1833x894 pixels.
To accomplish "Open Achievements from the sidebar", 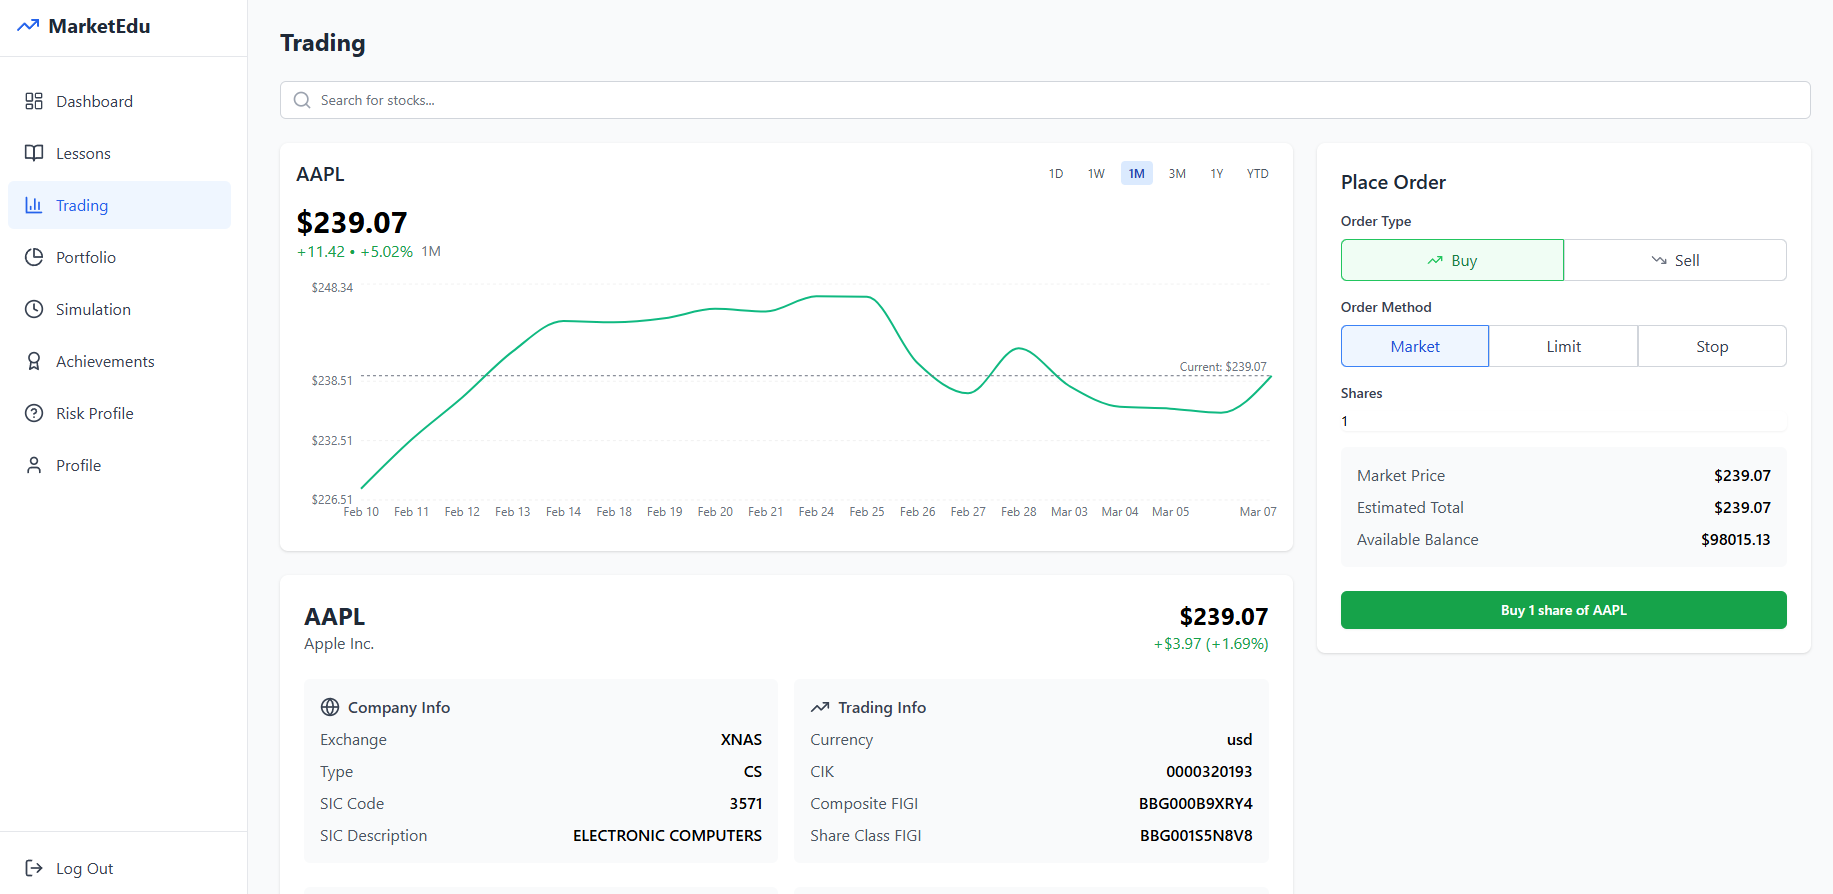I will tap(120, 361).
